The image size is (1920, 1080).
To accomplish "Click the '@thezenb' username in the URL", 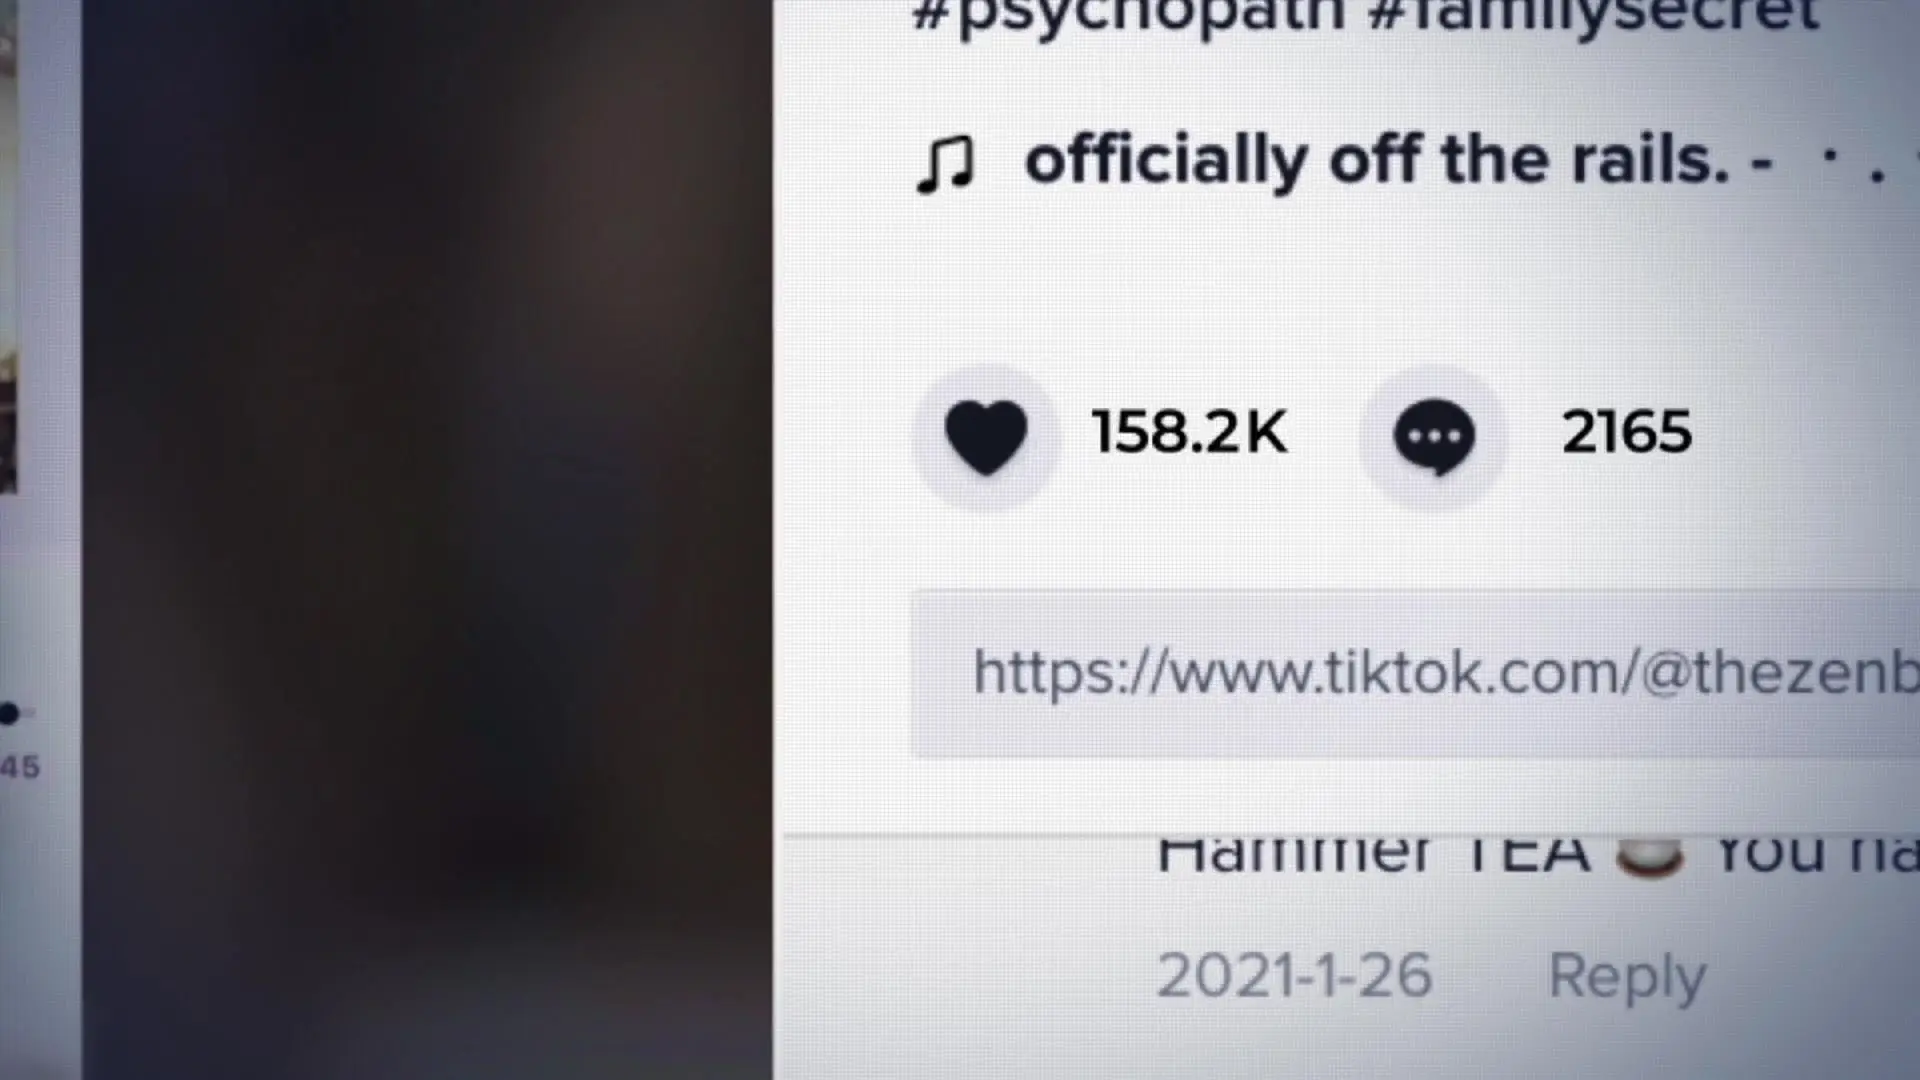I will tap(1780, 672).
